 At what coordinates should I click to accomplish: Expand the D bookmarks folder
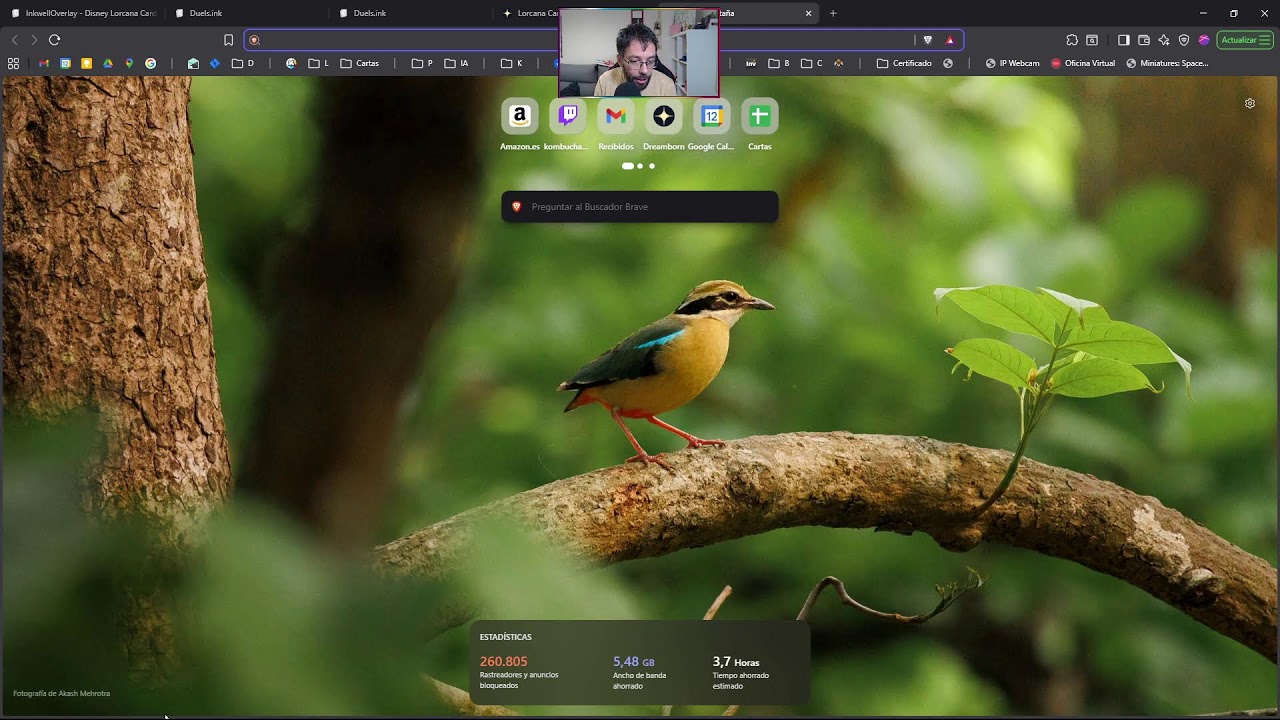243,63
